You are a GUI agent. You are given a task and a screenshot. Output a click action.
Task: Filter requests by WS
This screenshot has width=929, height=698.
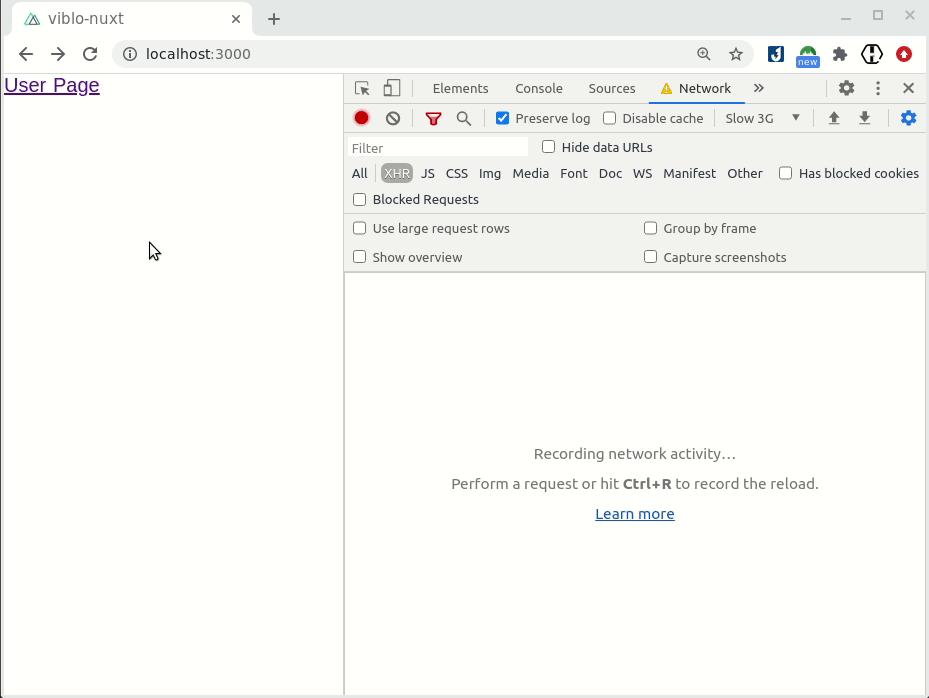tap(642, 174)
